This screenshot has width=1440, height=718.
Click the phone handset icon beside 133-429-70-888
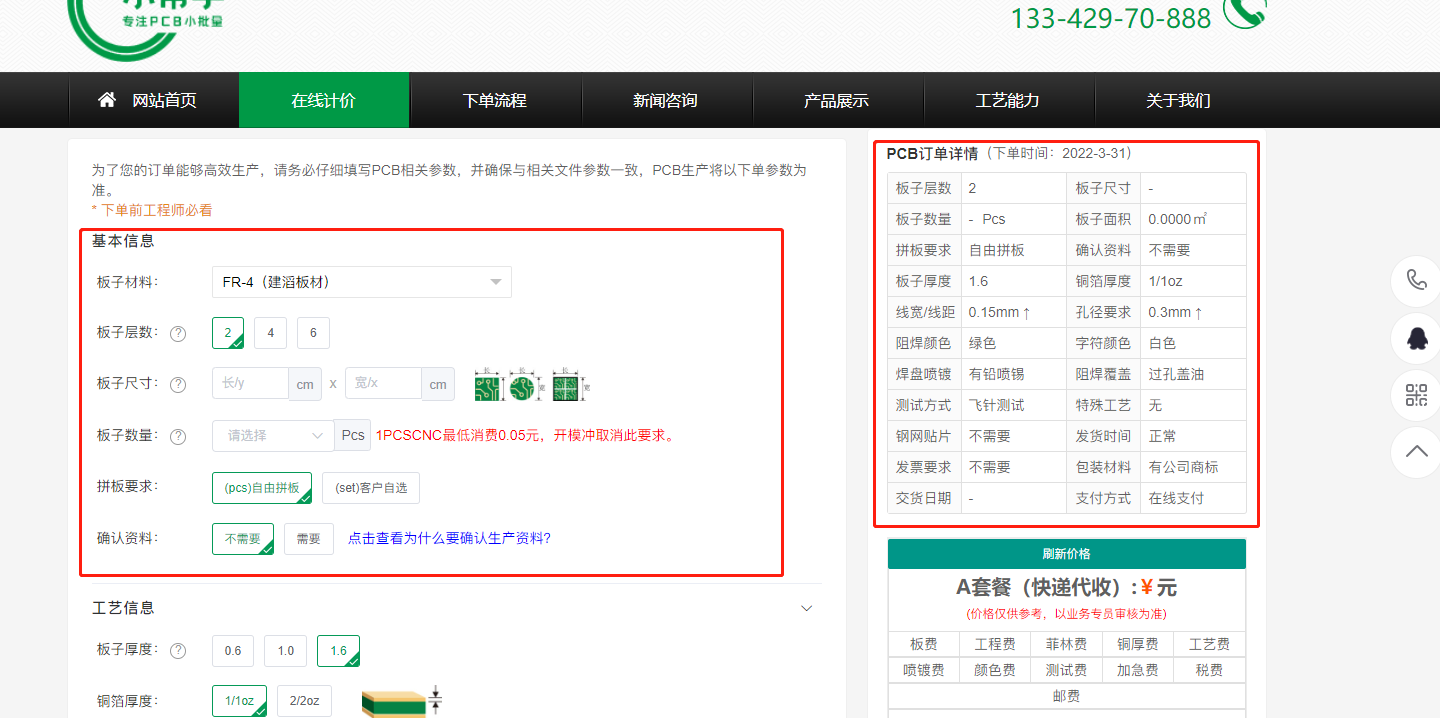pos(1243,14)
